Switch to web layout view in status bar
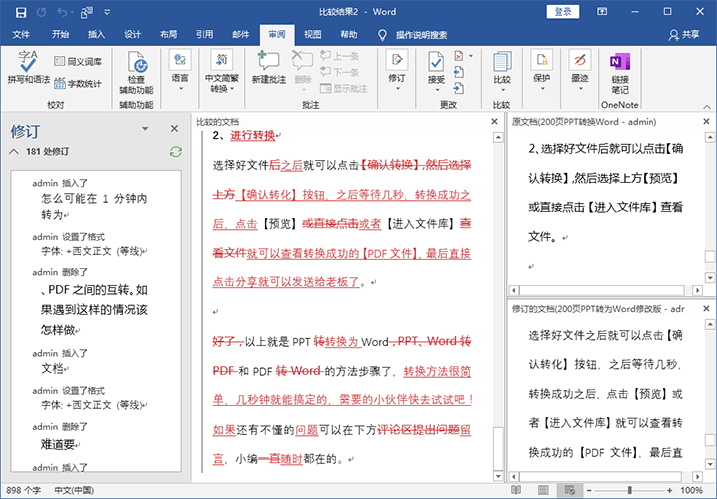 (569, 491)
